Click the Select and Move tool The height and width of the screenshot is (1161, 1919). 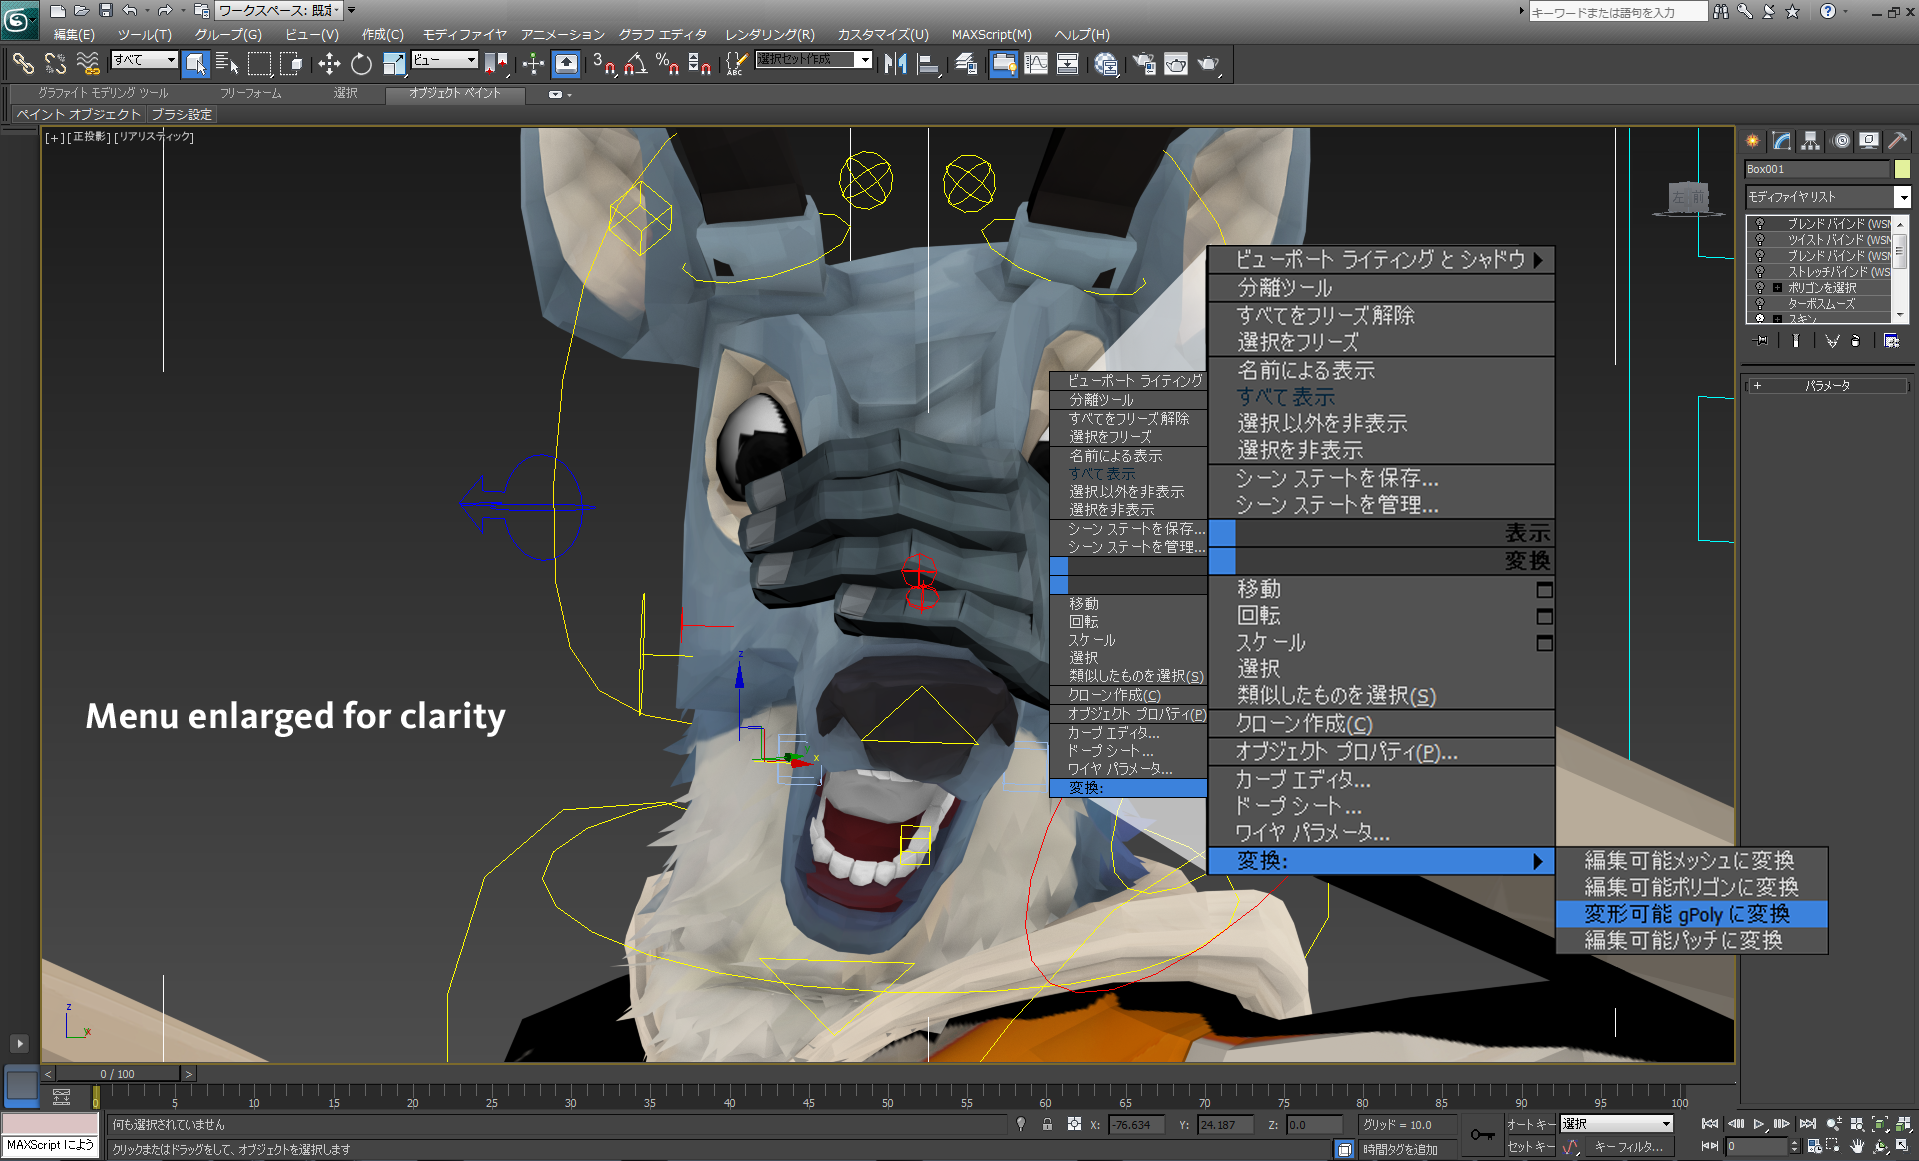pyautogui.click(x=329, y=64)
